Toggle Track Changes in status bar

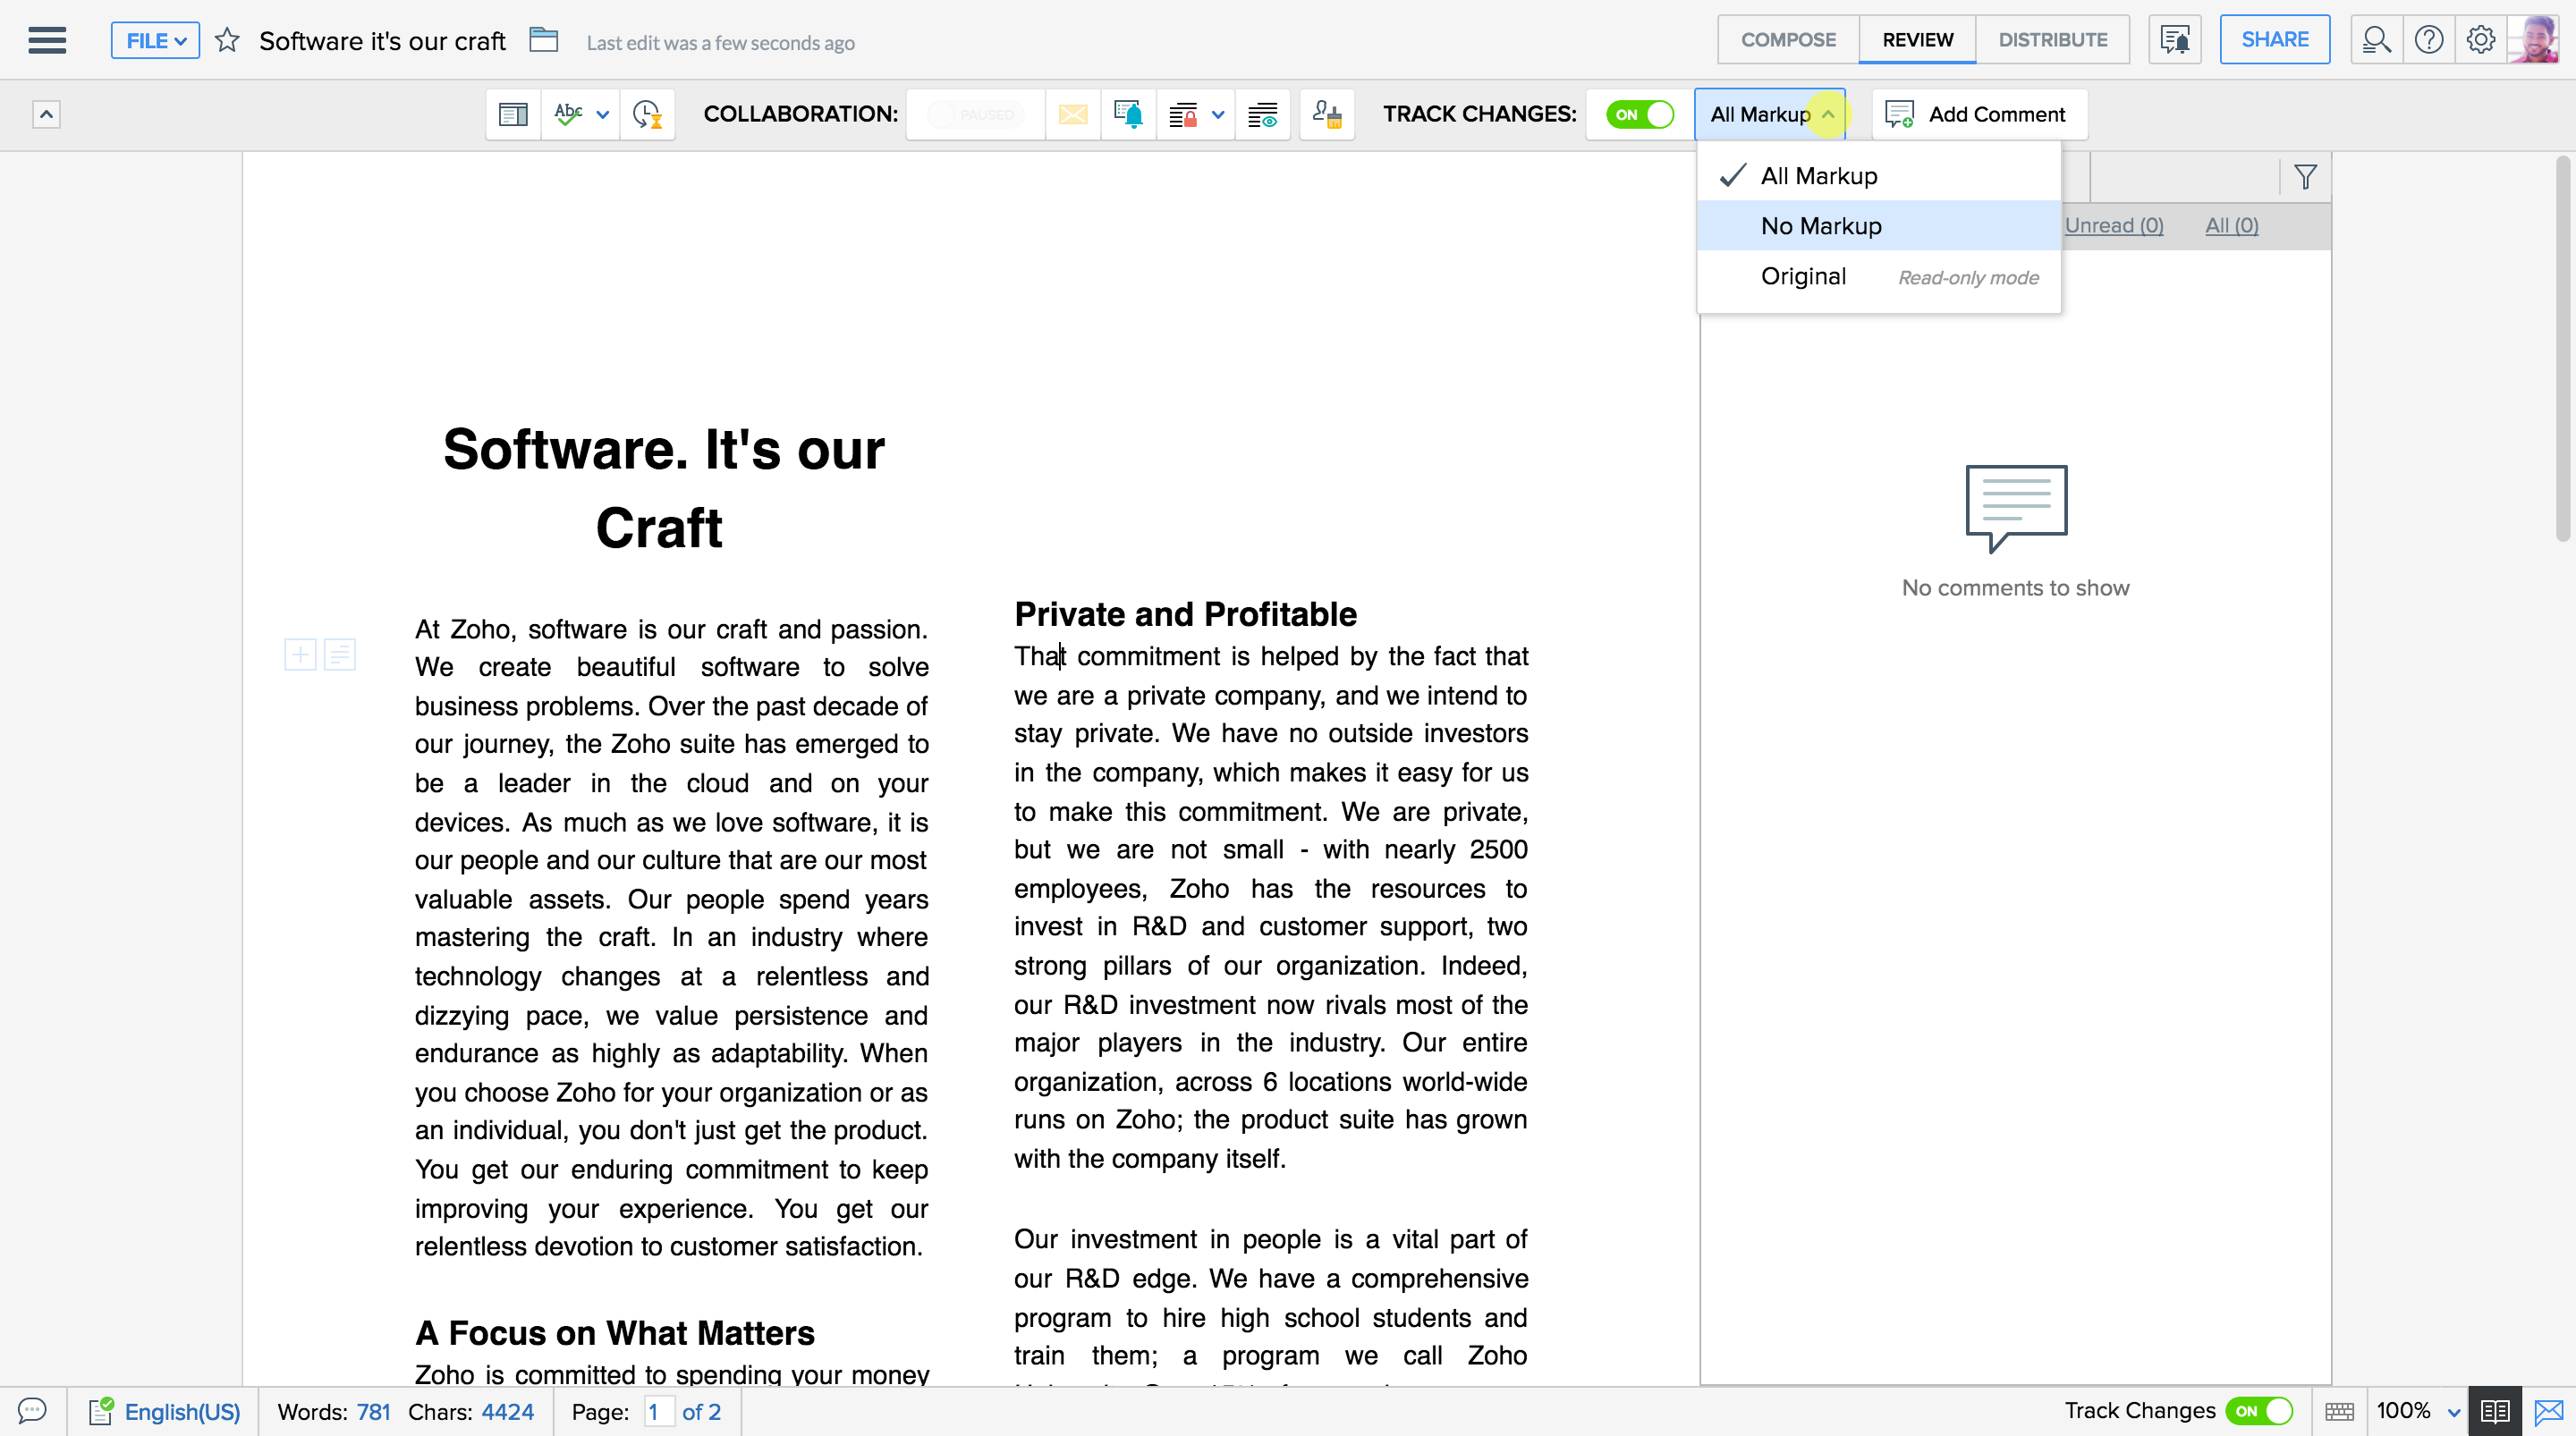pyautogui.click(x=2259, y=1411)
